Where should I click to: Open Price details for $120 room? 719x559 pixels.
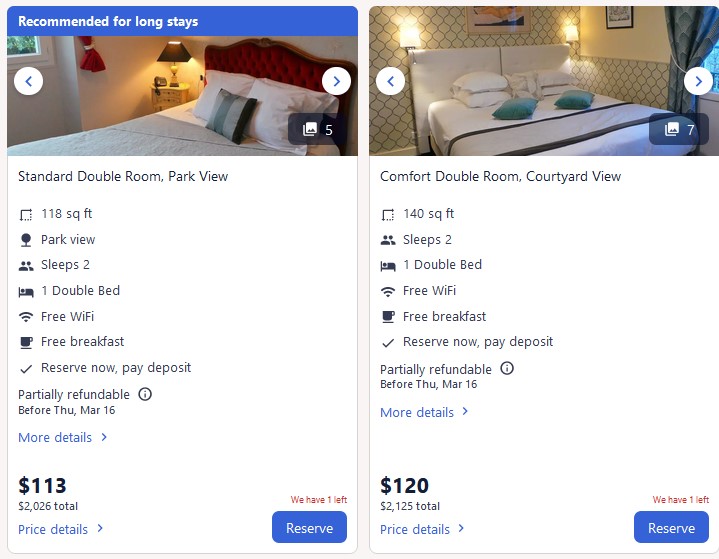pos(423,529)
